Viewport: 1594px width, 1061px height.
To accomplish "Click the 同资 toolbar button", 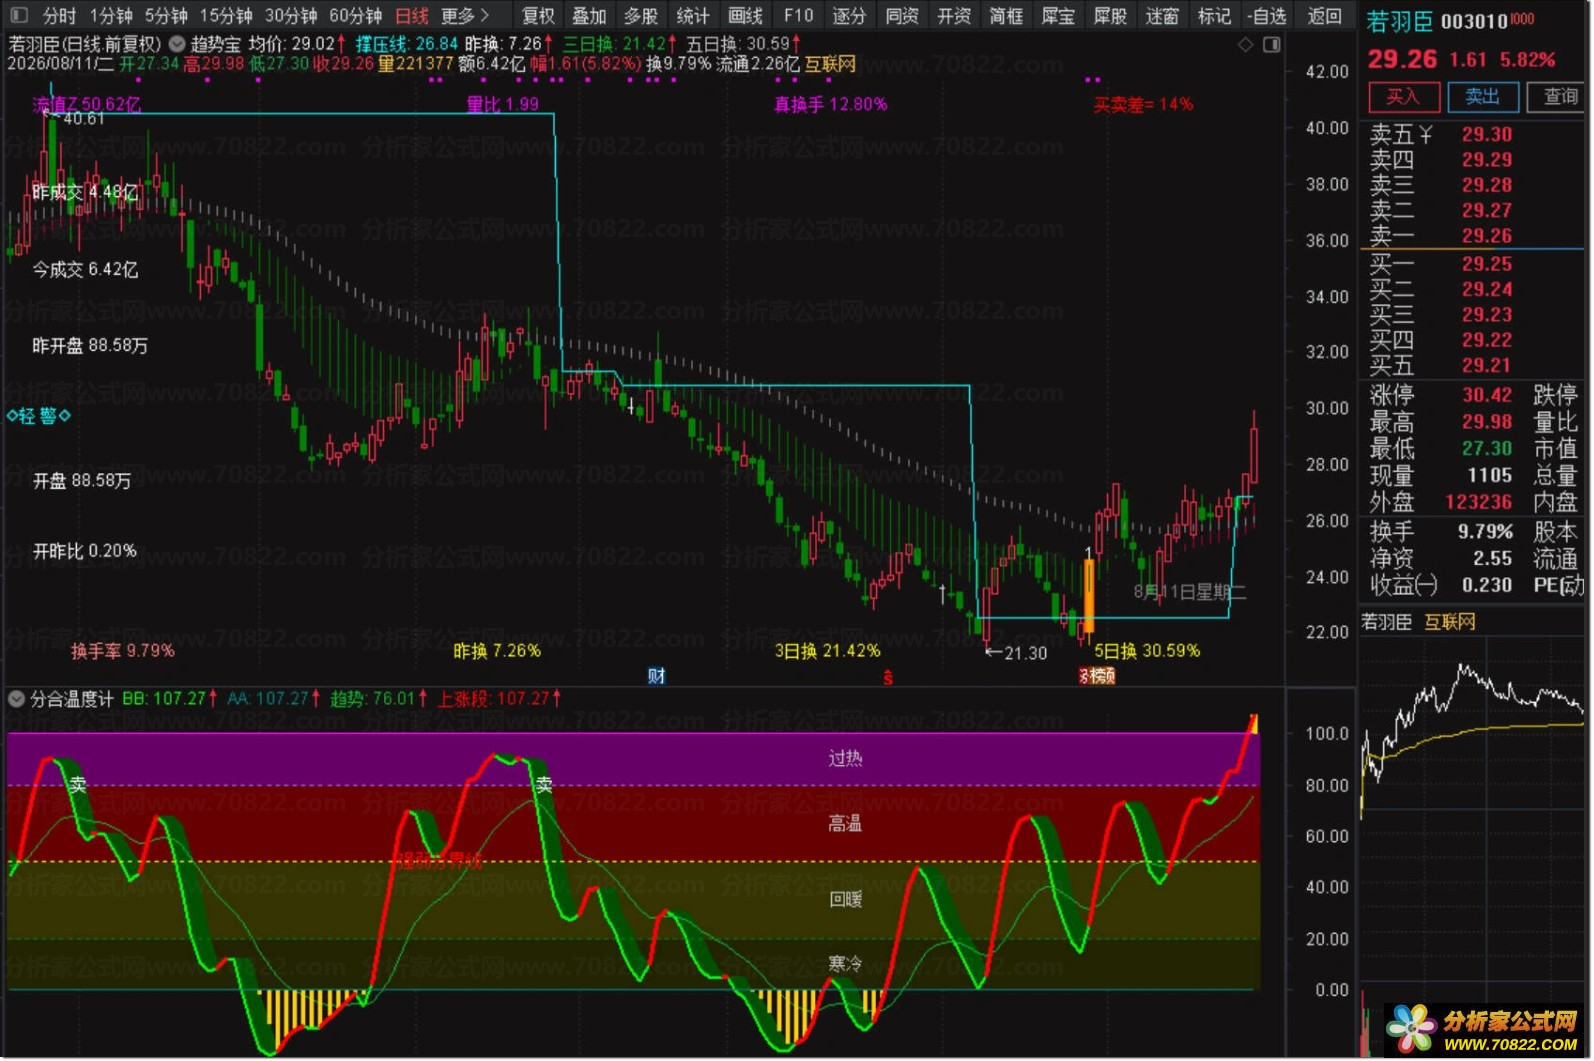I will pyautogui.click(x=902, y=16).
